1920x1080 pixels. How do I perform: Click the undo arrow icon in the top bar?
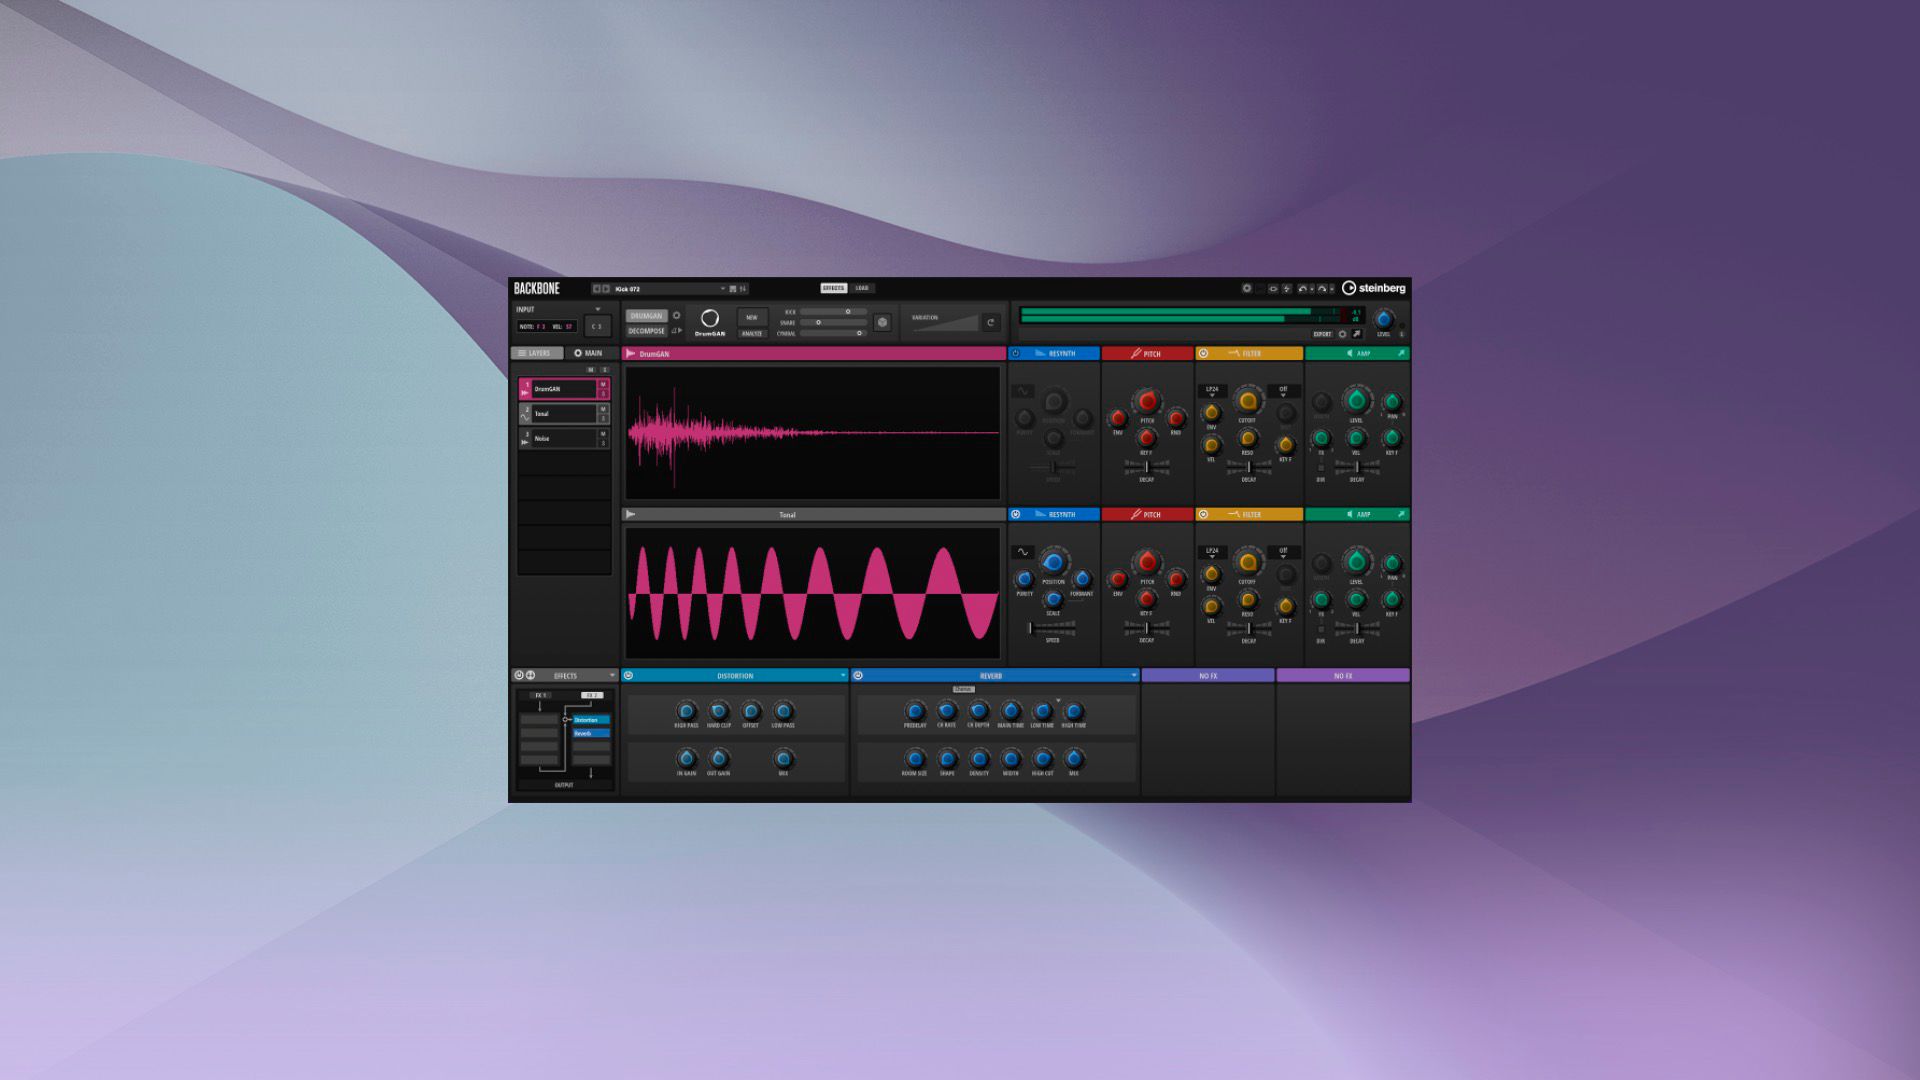tap(1302, 289)
